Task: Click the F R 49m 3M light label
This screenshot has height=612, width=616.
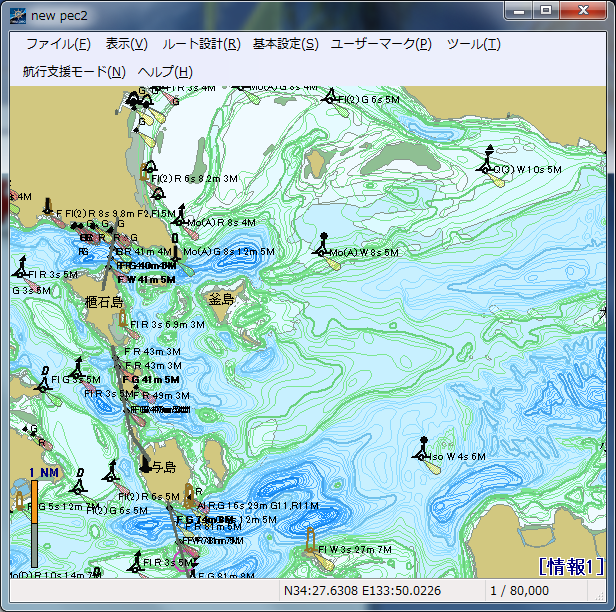Action: tap(161, 396)
